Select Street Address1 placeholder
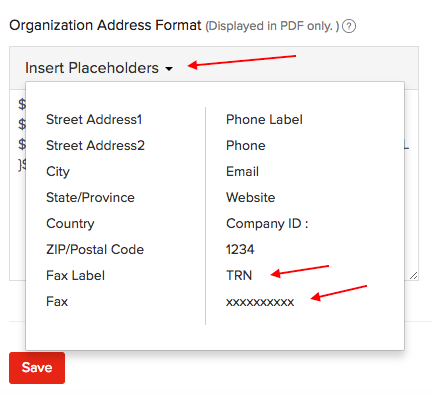 [94, 119]
